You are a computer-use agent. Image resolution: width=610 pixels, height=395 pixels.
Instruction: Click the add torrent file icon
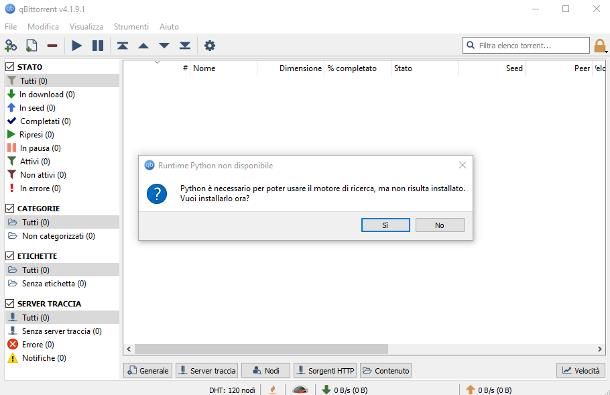pyautogui.click(x=32, y=46)
